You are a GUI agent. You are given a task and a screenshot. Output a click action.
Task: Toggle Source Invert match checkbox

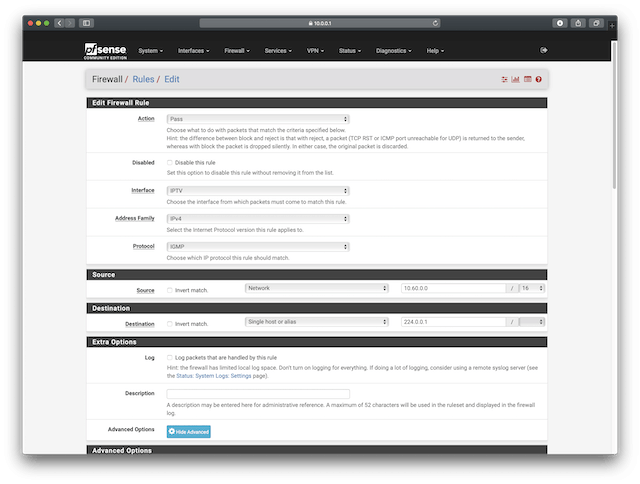click(169, 290)
